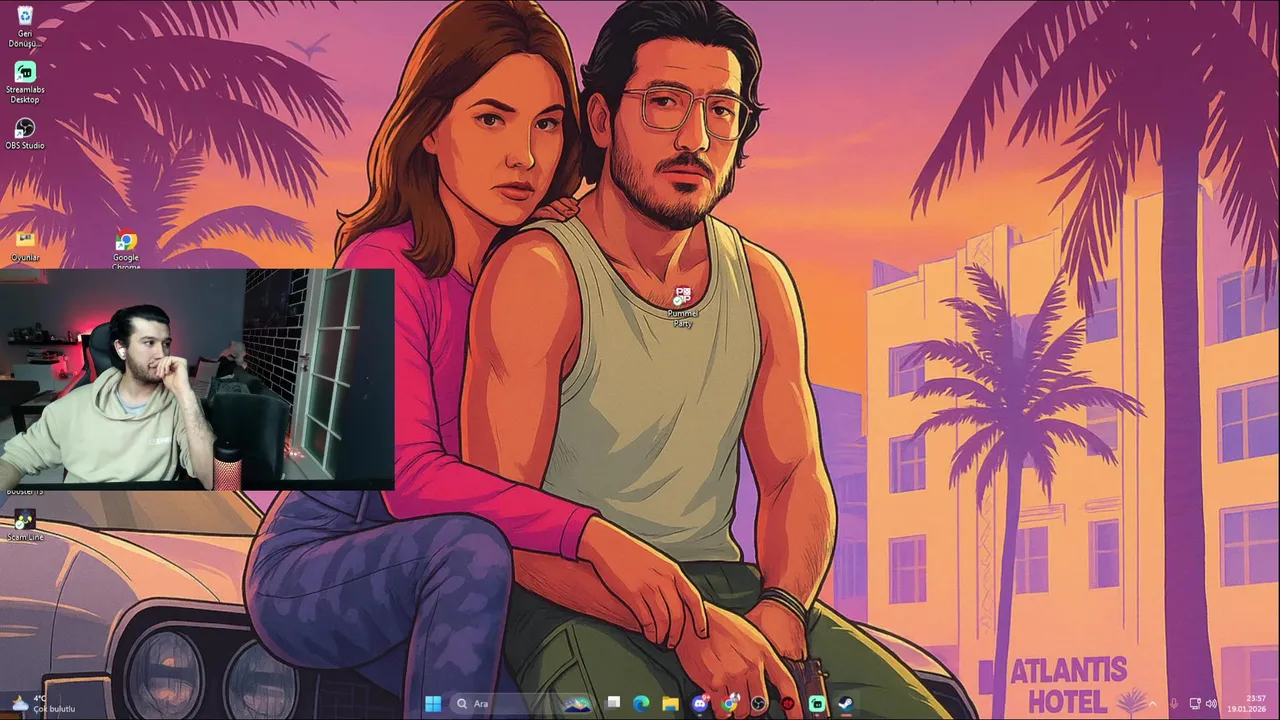The image size is (1280, 720).
Task: Open the Recycle Bin desktop icon
Action: pos(25,25)
